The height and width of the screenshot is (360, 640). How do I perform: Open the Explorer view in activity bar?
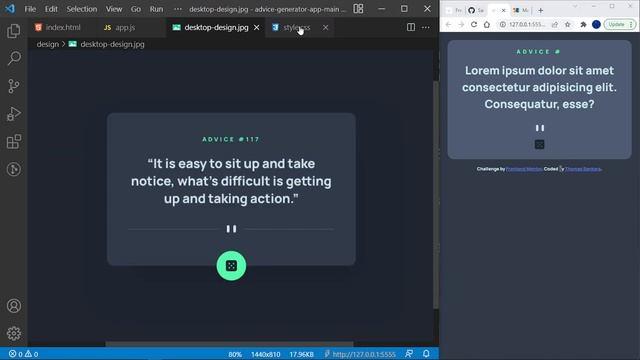[x=13, y=31]
